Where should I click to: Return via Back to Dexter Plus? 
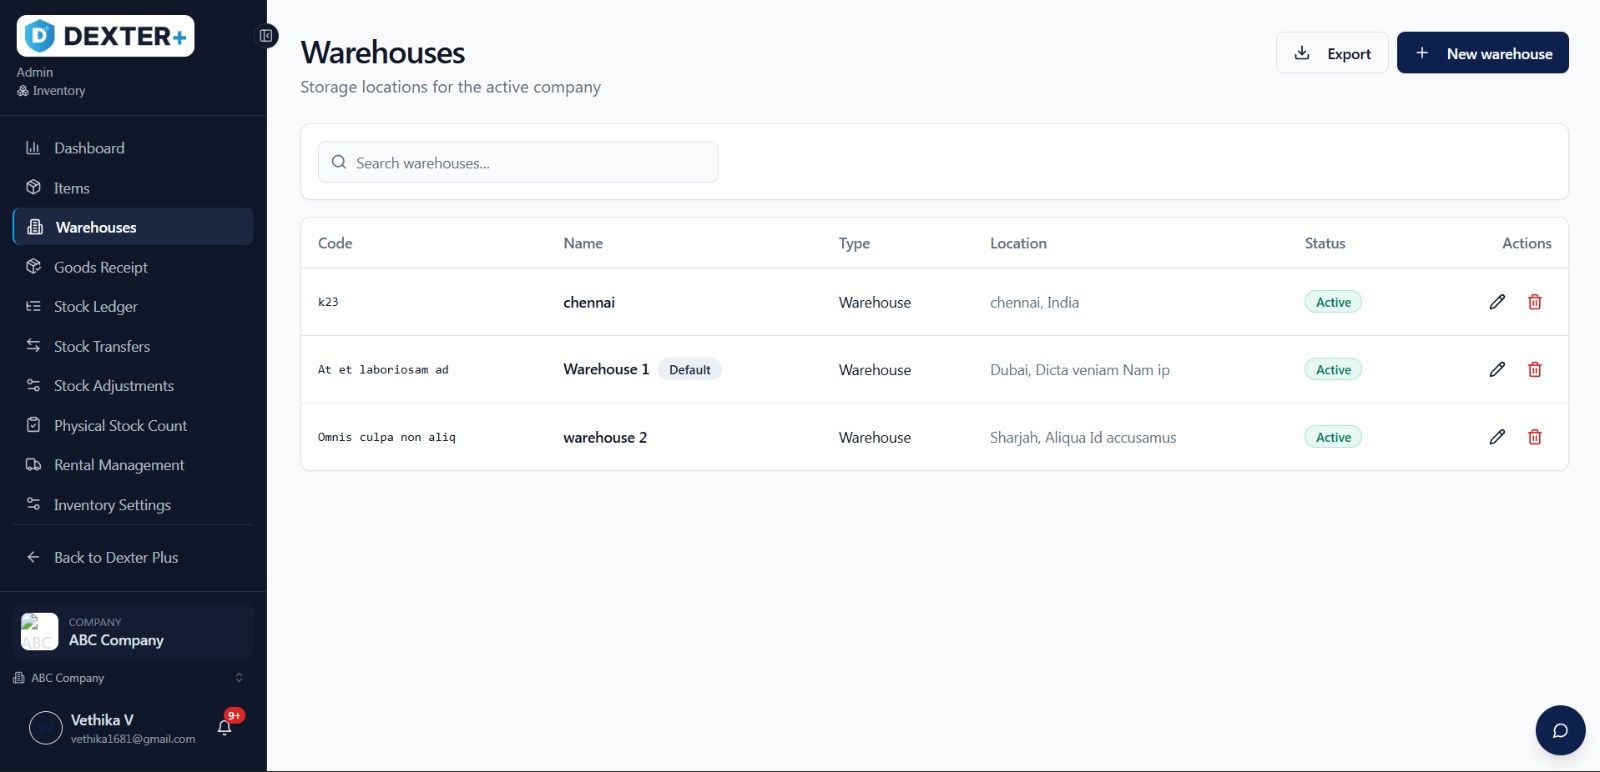[x=133, y=558]
